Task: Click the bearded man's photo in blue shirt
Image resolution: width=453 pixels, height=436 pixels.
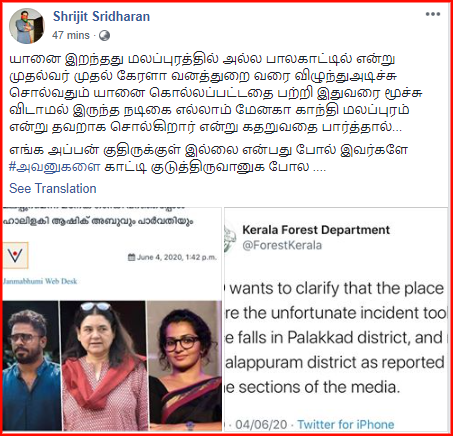Action: 31,366
